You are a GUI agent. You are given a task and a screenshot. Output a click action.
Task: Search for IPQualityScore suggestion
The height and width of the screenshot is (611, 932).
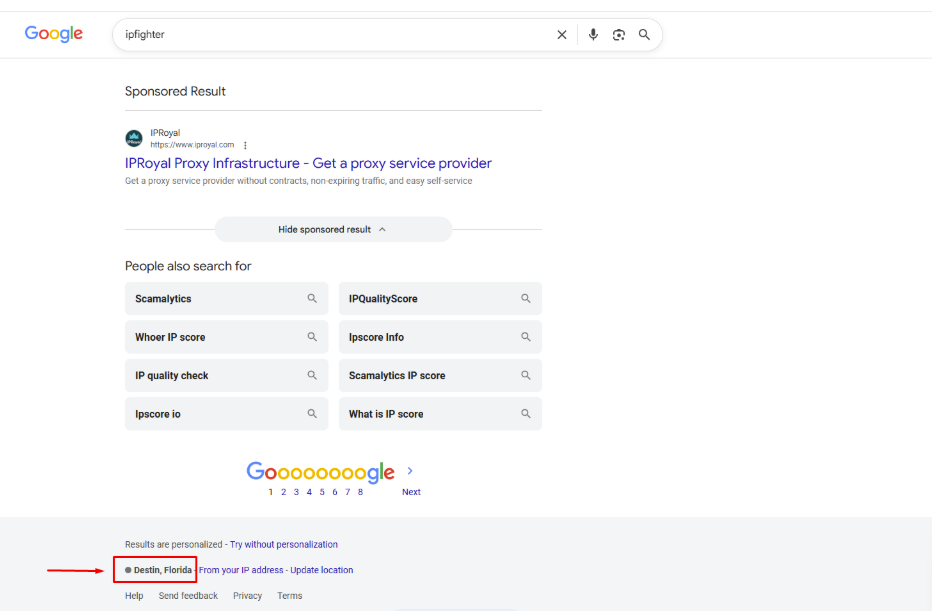(440, 298)
